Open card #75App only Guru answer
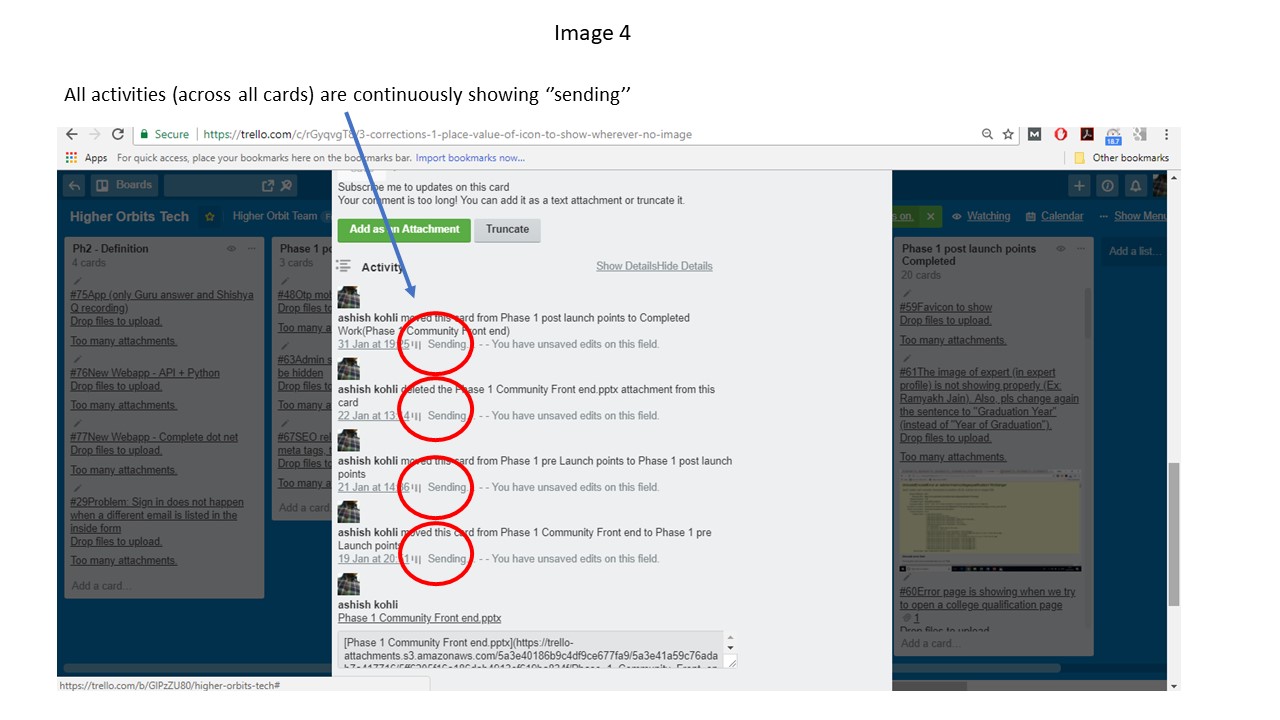The width and height of the screenshot is (1280, 720). click(162, 301)
